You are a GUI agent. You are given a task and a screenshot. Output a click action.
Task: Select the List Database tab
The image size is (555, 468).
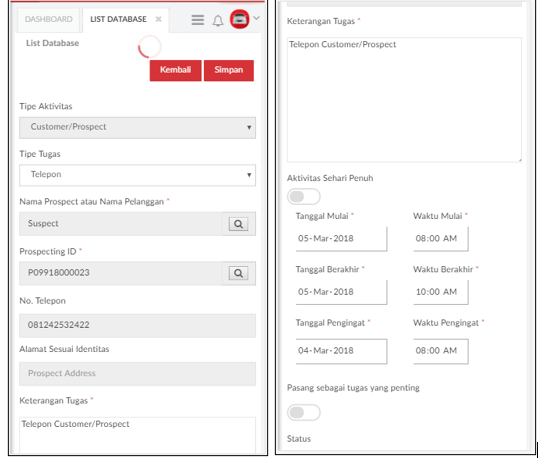pyautogui.click(x=118, y=19)
